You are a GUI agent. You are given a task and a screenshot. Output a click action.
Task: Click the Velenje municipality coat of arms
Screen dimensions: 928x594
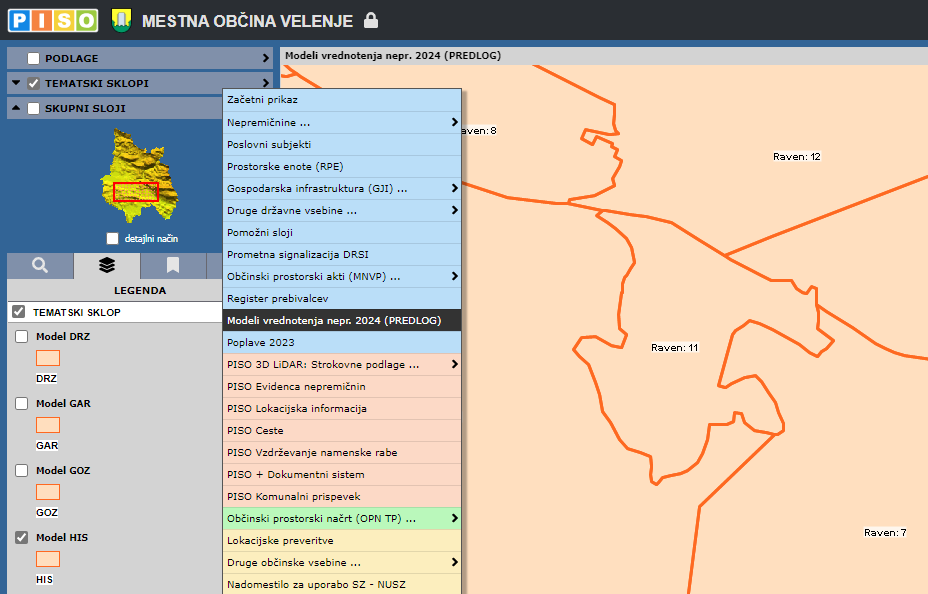[121, 20]
